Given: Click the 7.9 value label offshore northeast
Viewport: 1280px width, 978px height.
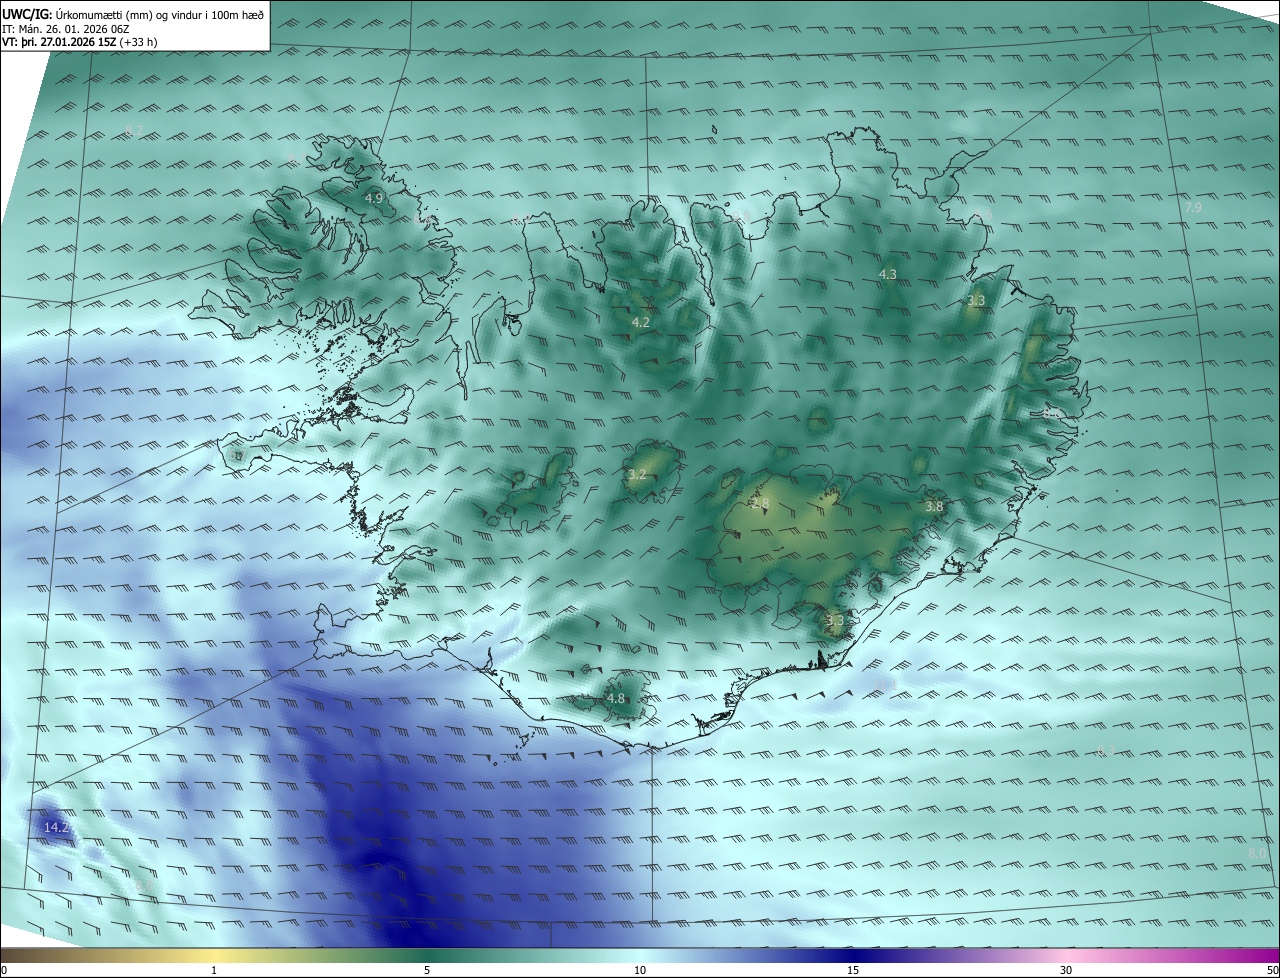Looking at the screenshot, I should point(1193,207).
